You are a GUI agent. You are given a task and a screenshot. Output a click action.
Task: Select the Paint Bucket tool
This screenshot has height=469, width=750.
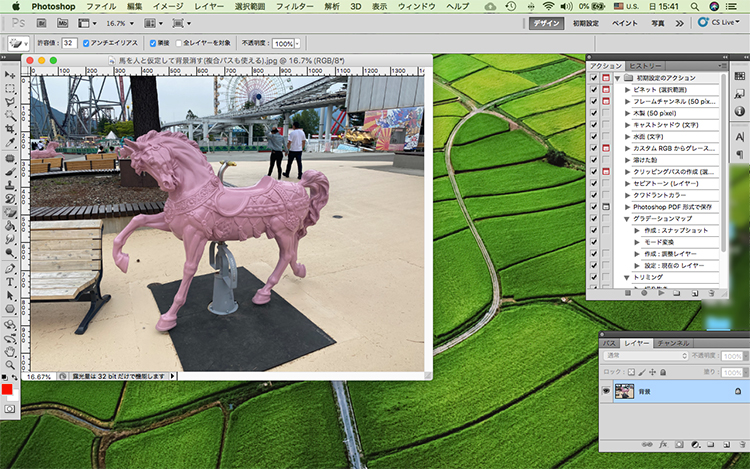click(10, 226)
